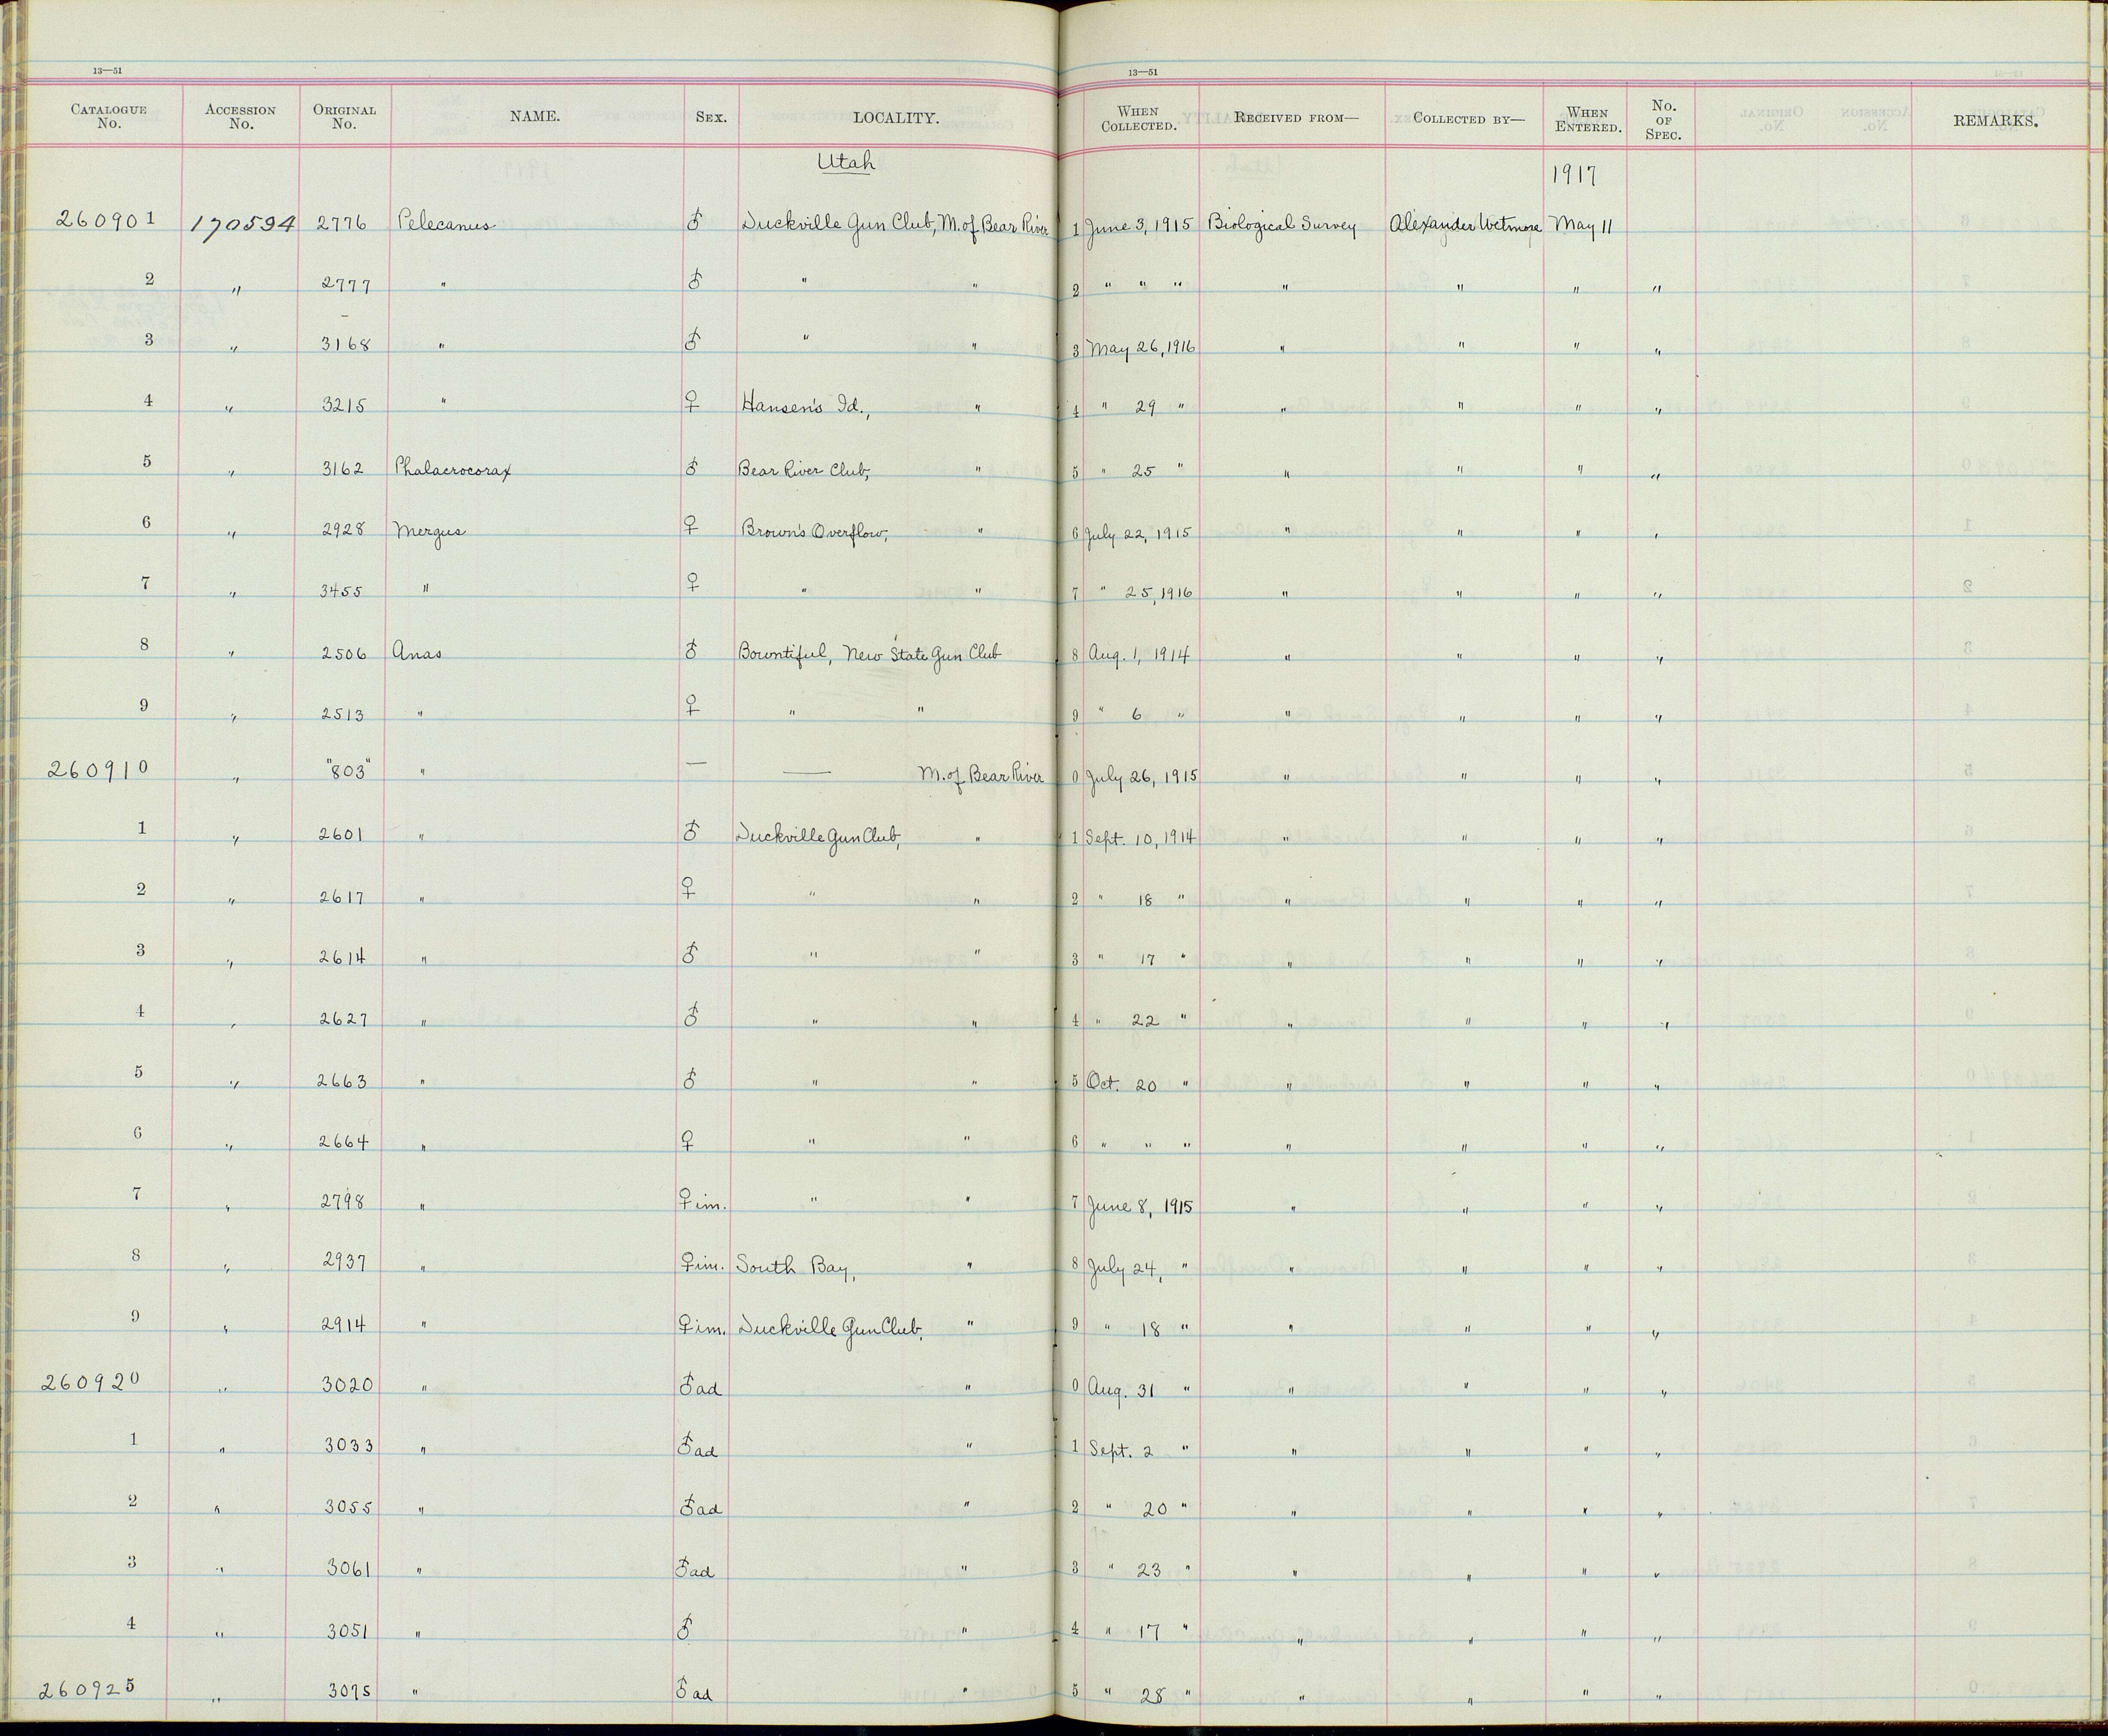Click the 'Accession No.' column header
Screen dimensions: 2108x1736
tap(240, 117)
